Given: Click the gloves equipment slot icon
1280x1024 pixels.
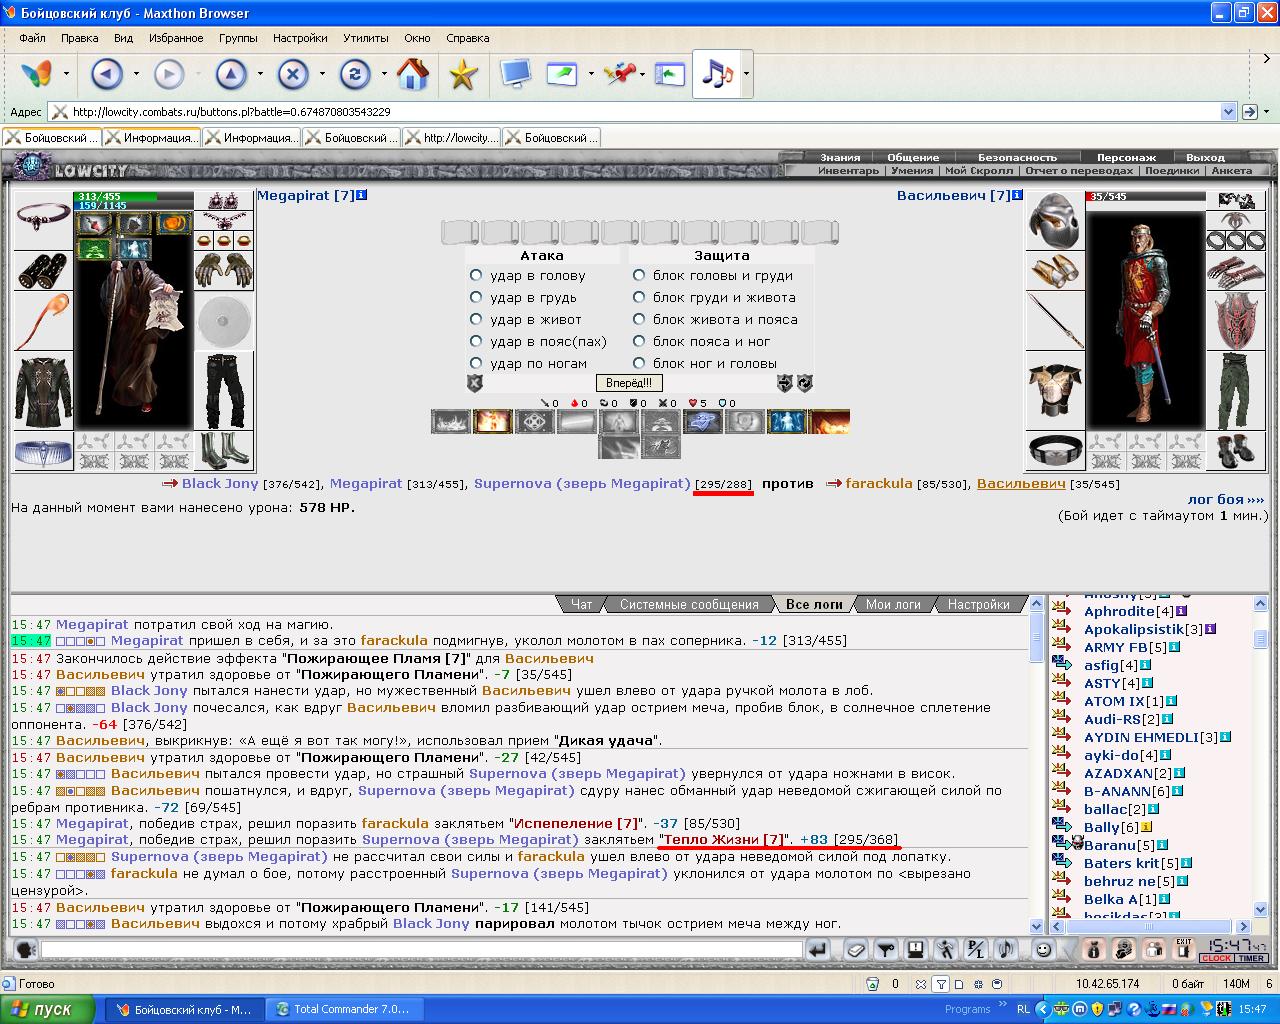Looking at the screenshot, I should (224, 270).
